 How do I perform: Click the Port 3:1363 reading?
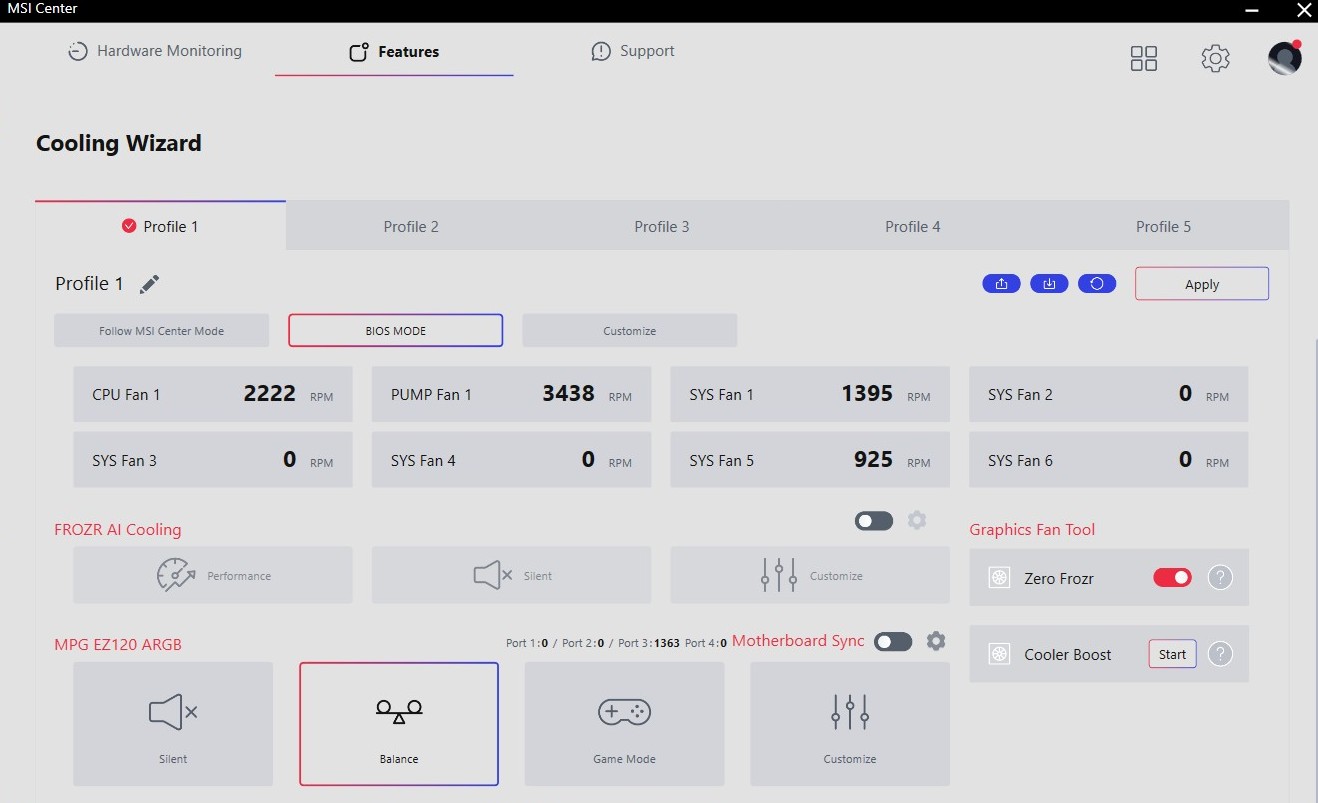pos(649,643)
